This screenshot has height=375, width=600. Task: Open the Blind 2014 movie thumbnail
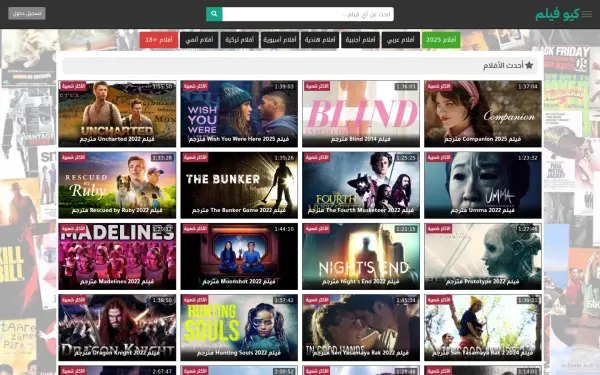pyautogui.click(x=361, y=114)
